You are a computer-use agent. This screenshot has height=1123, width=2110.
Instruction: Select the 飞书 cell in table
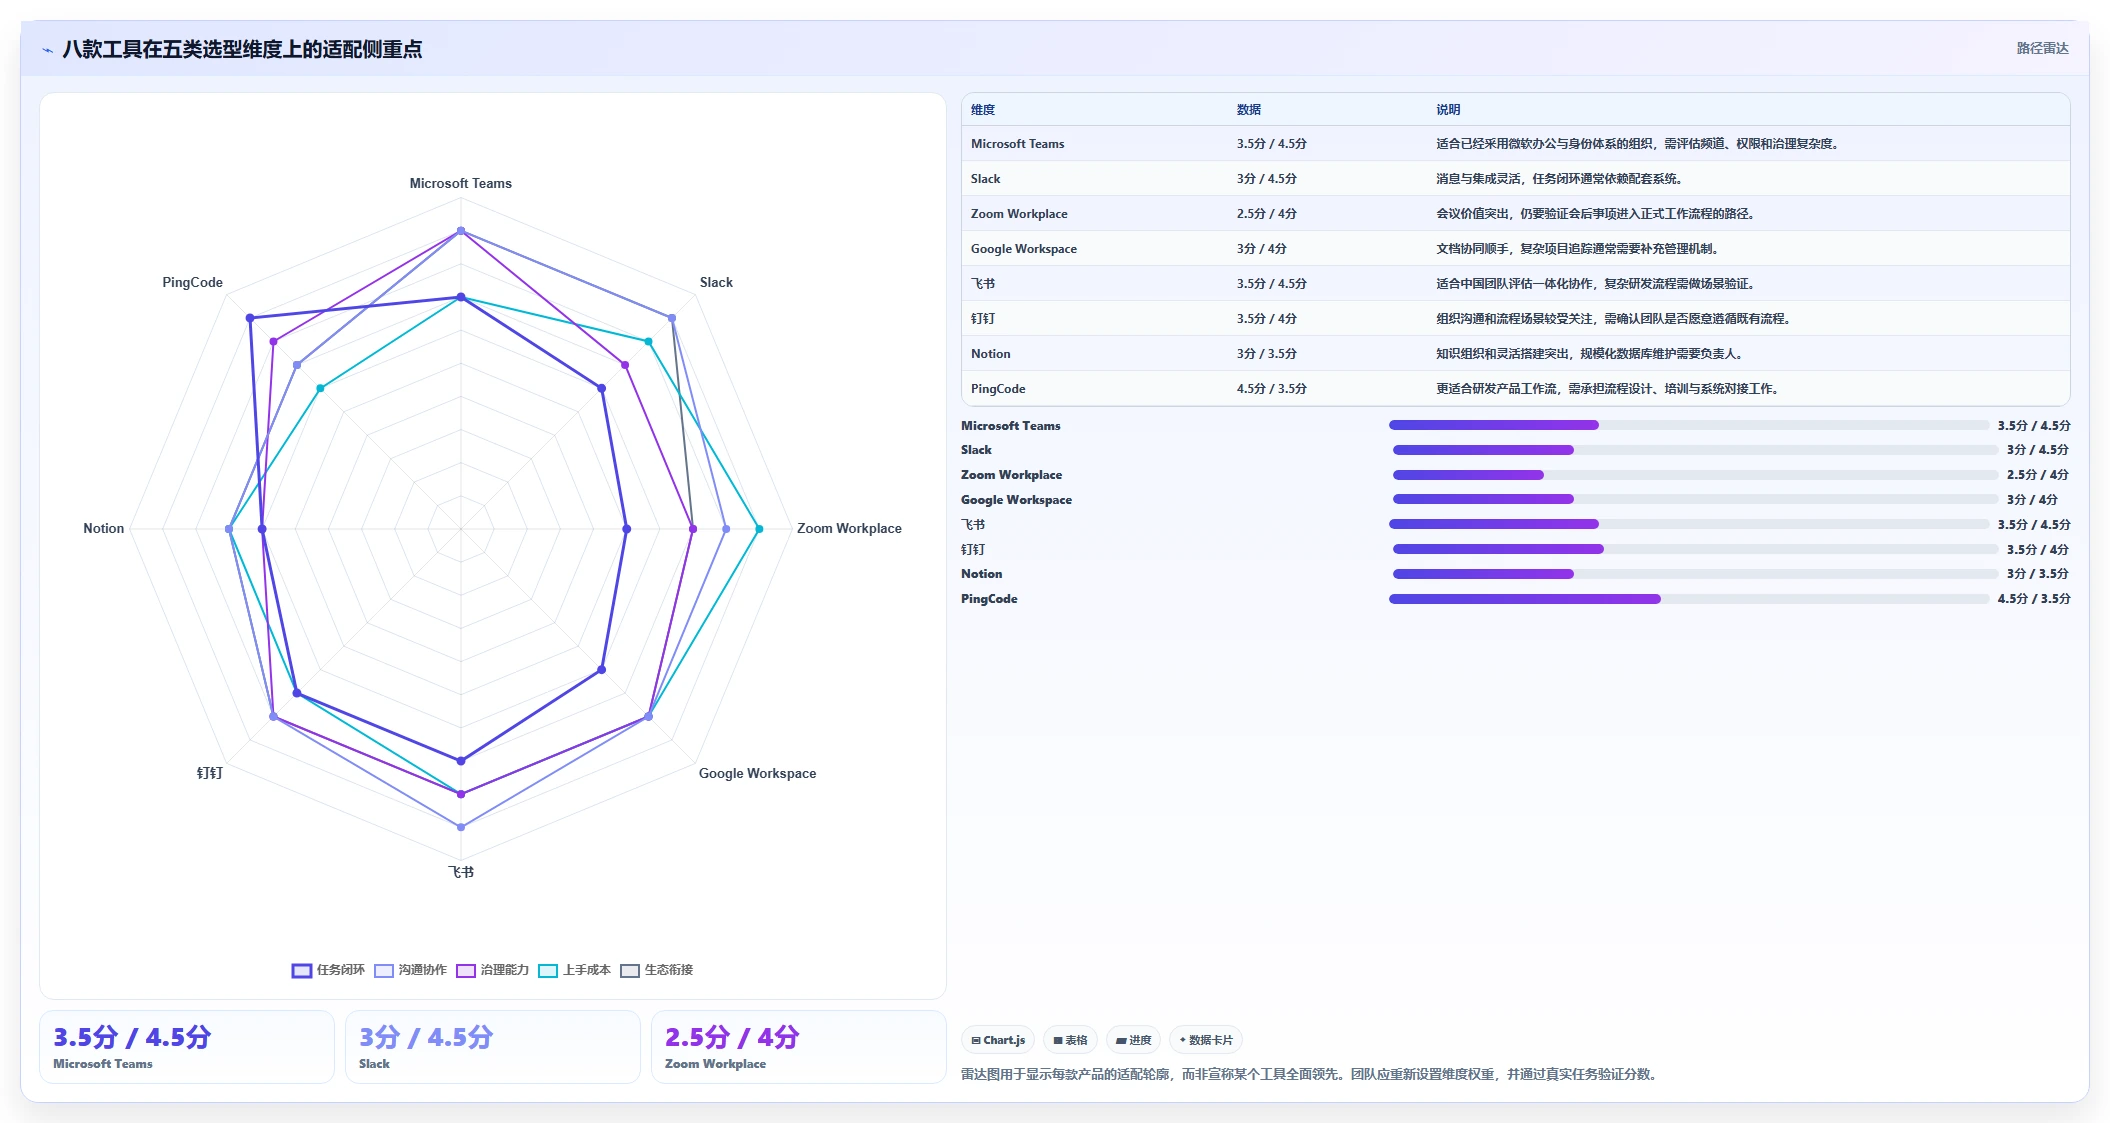(983, 284)
